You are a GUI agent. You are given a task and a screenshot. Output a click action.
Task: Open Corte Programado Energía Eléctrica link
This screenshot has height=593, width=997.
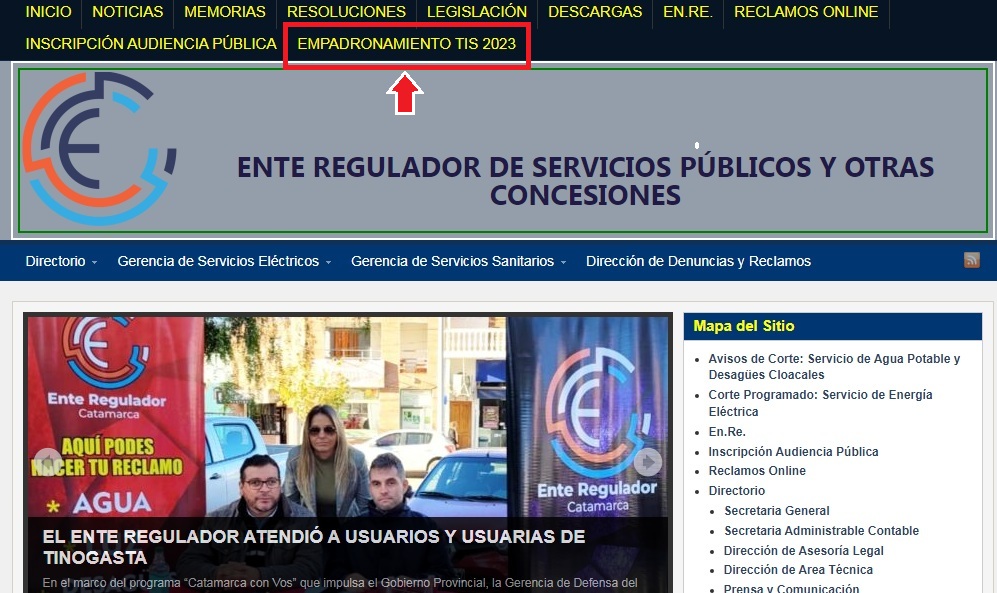(x=819, y=402)
